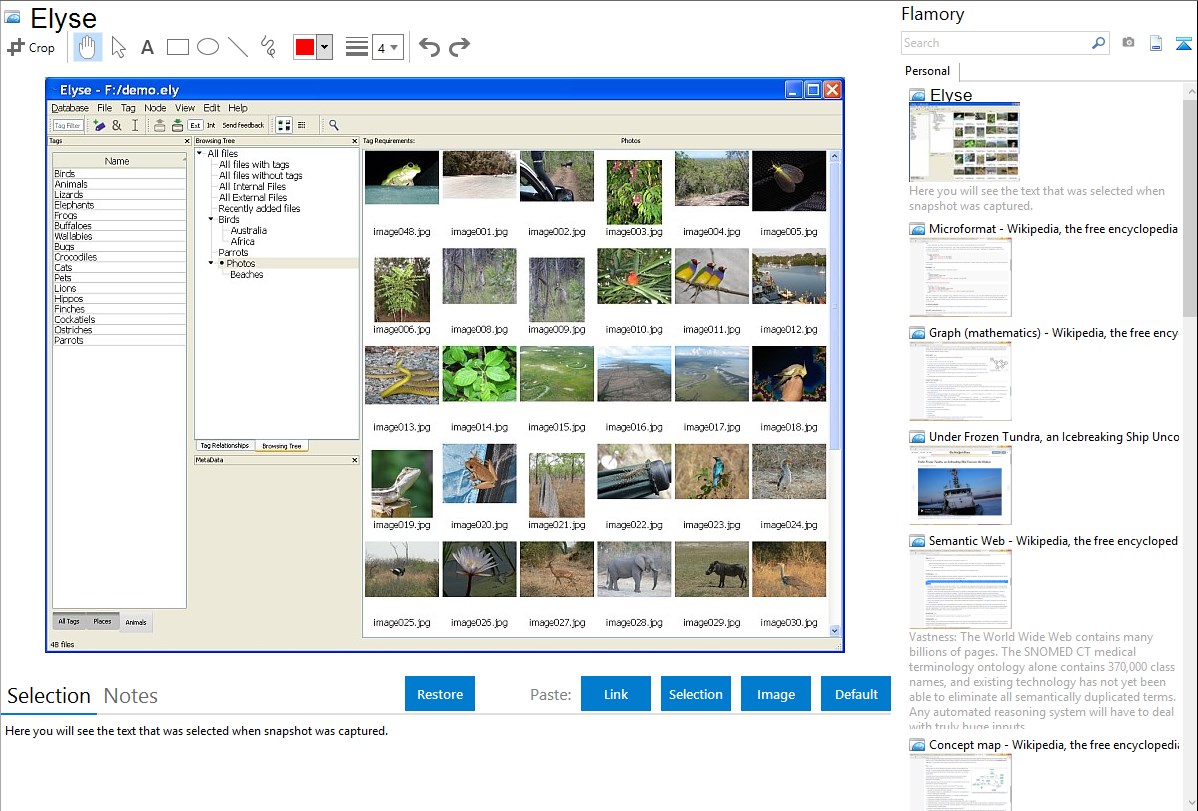This screenshot has height=811, width=1198.
Task: Open the Personal tab
Action: (927, 71)
